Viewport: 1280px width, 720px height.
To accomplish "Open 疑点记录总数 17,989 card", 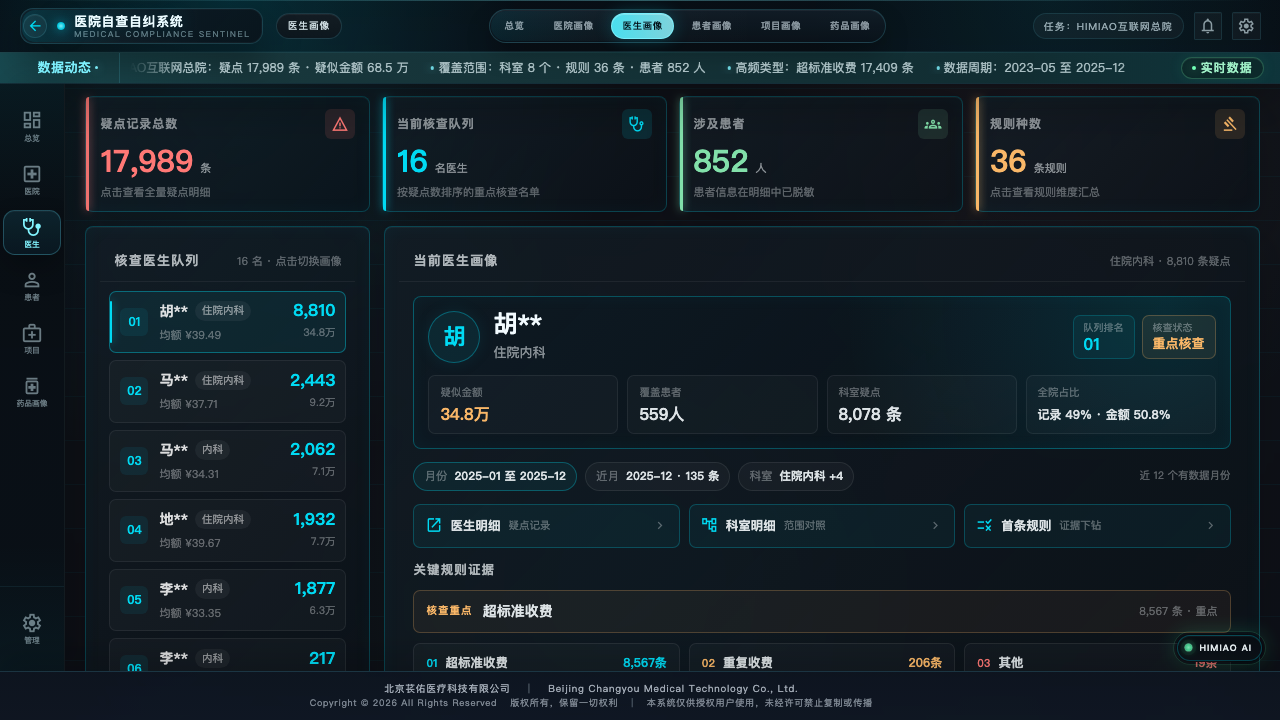I will 227,154.
